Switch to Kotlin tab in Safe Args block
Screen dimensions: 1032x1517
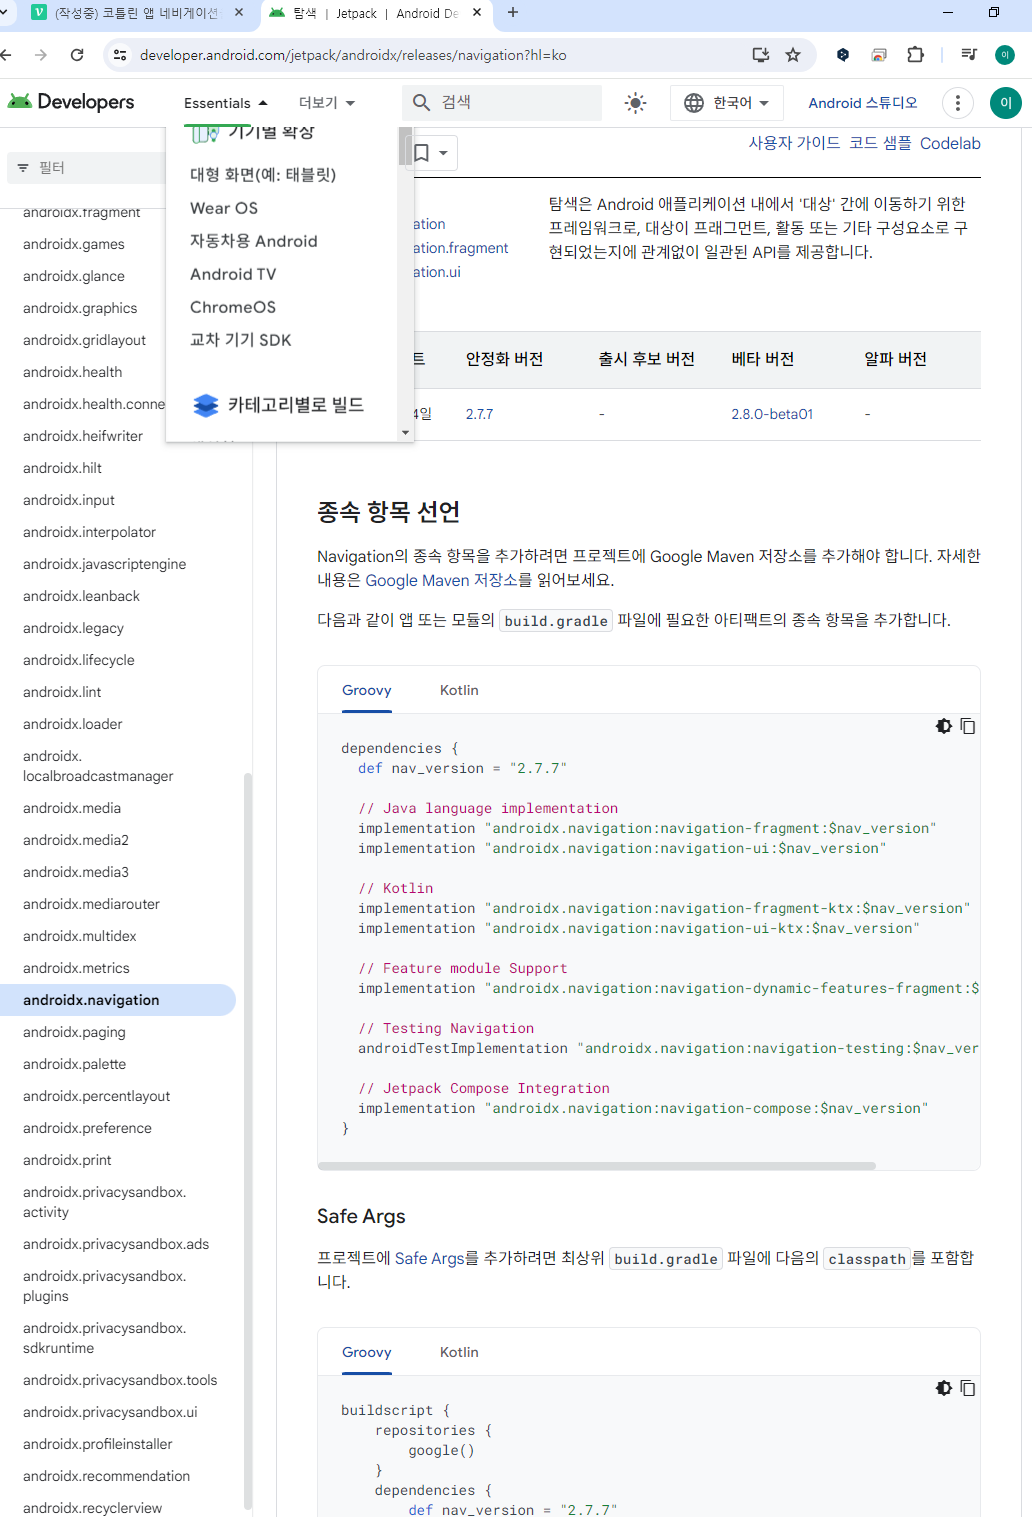click(459, 1352)
